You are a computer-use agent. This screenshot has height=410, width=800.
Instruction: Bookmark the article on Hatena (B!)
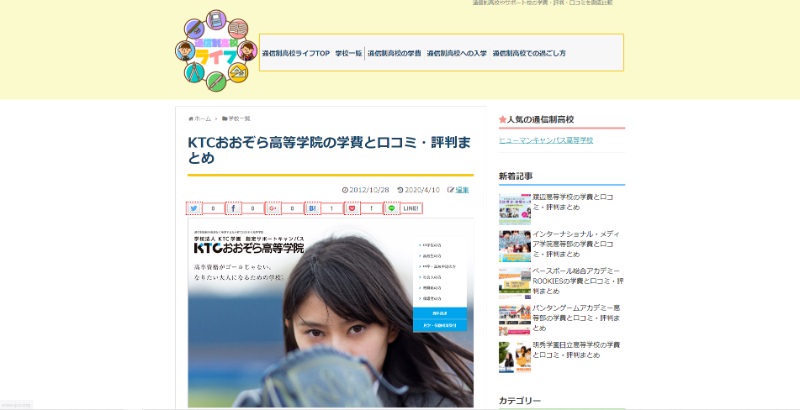pos(312,208)
